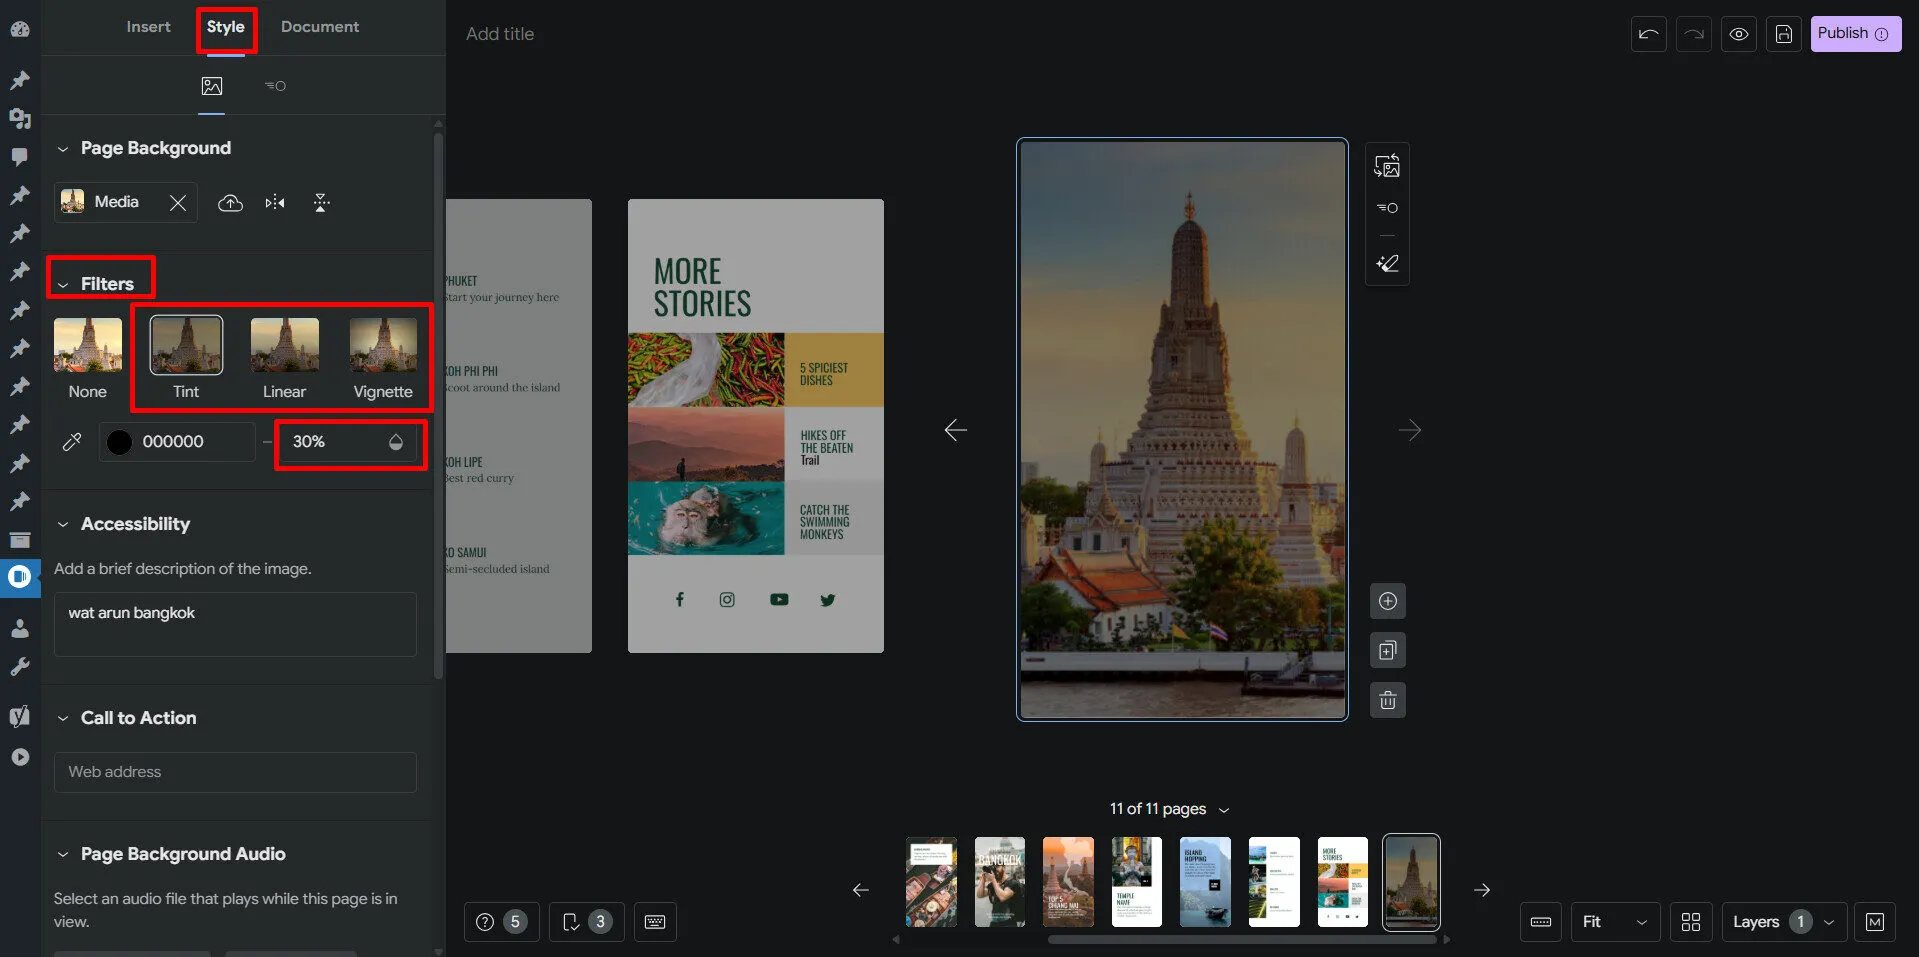Click the black 000000 color swatch
Screen dimensions: 1919x957
pos(119,442)
